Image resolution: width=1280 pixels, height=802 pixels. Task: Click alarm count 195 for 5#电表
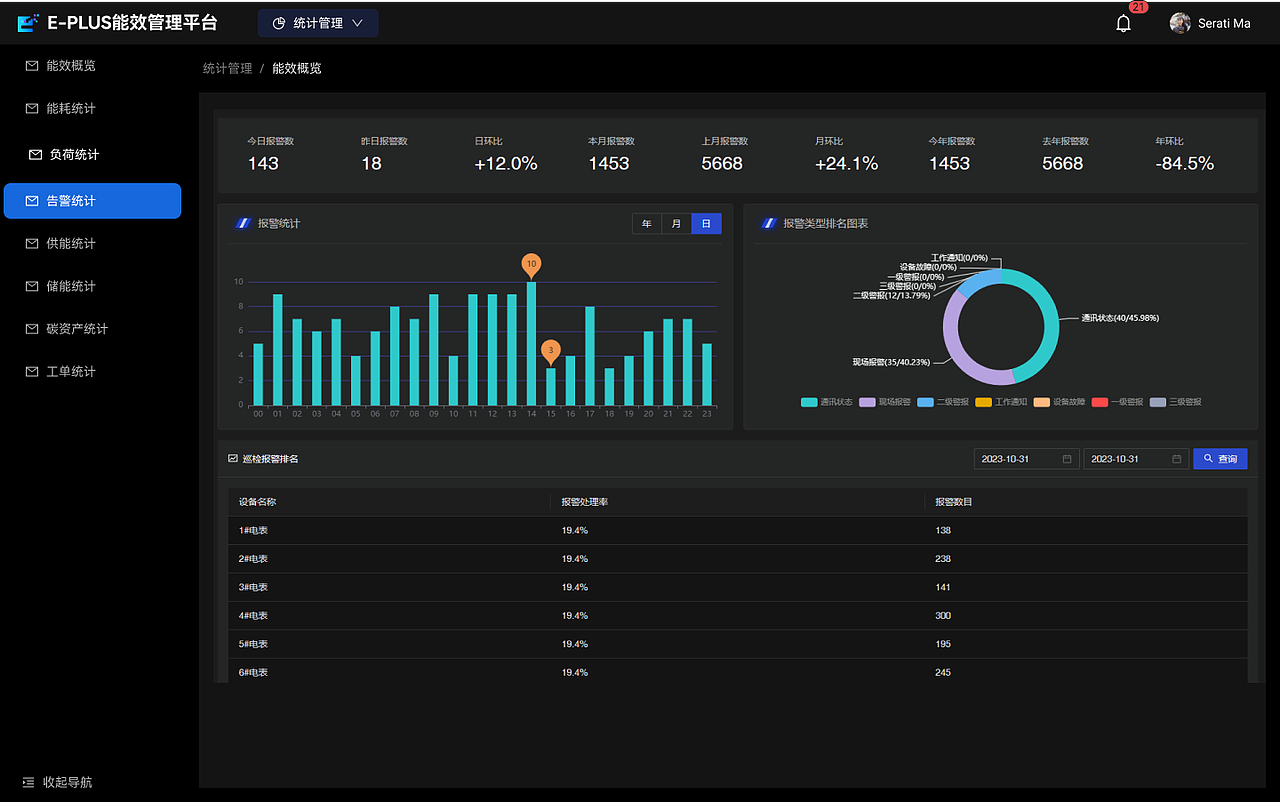click(x=943, y=644)
